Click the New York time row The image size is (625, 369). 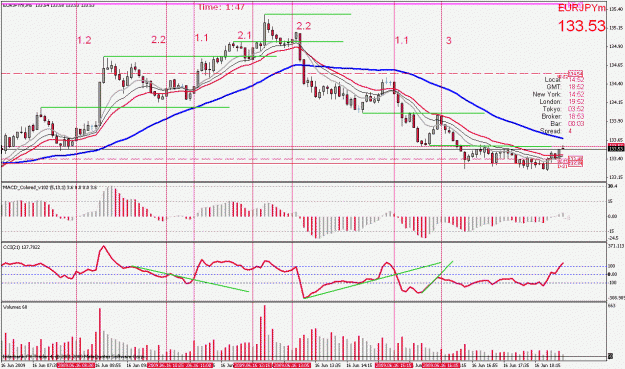click(558, 94)
